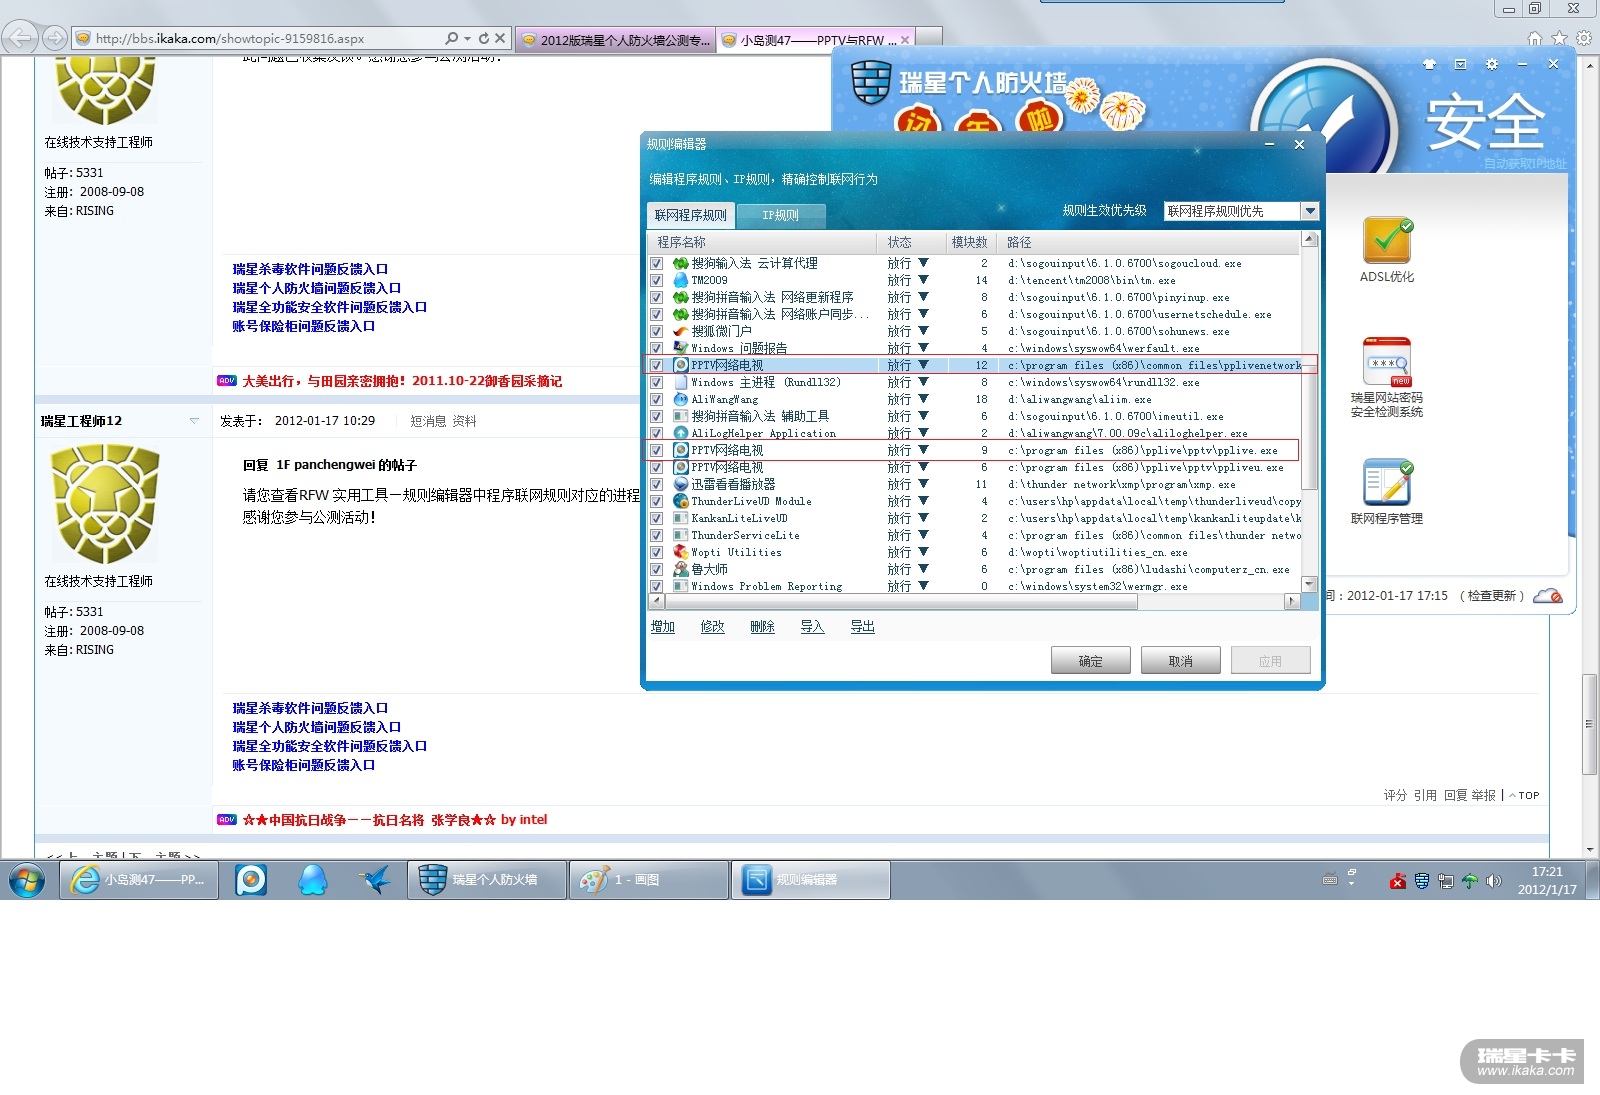Viewport: 1600px width, 1095px height.
Task: Open status dropdown for AliWangWang rule
Action: (923, 399)
